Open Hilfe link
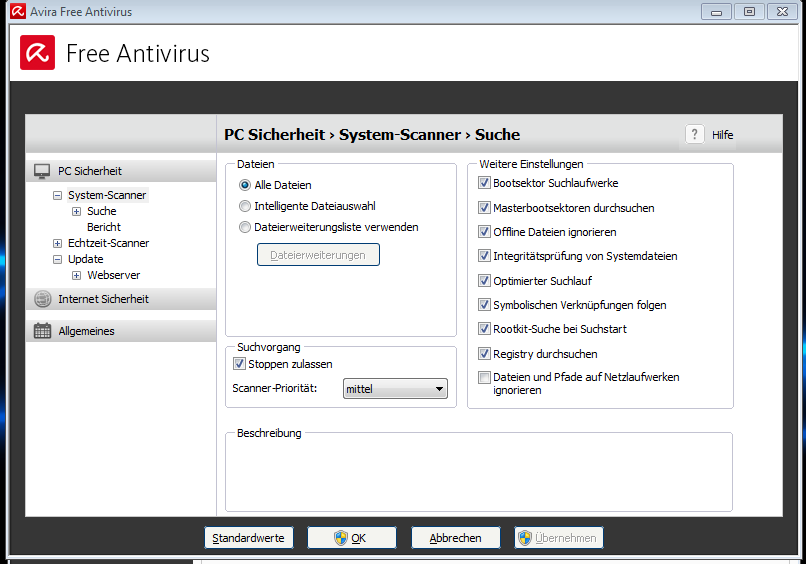The width and height of the screenshot is (806, 564). click(x=722, y=135)
